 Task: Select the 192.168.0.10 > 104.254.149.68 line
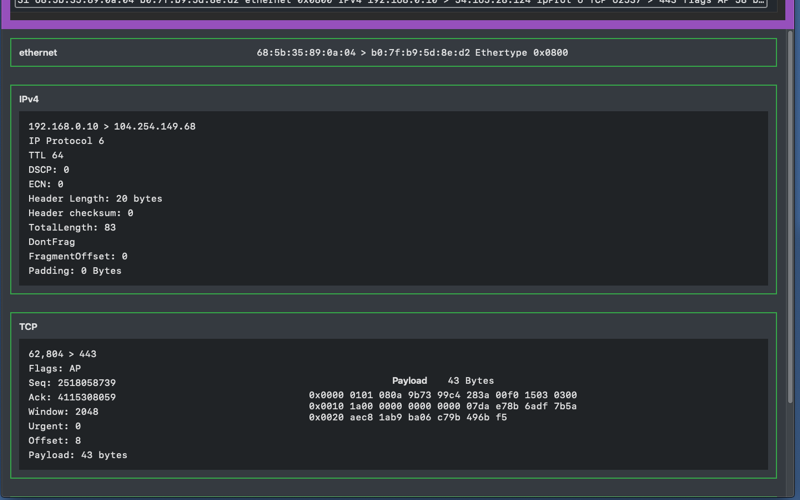click(x=112, y=127)
